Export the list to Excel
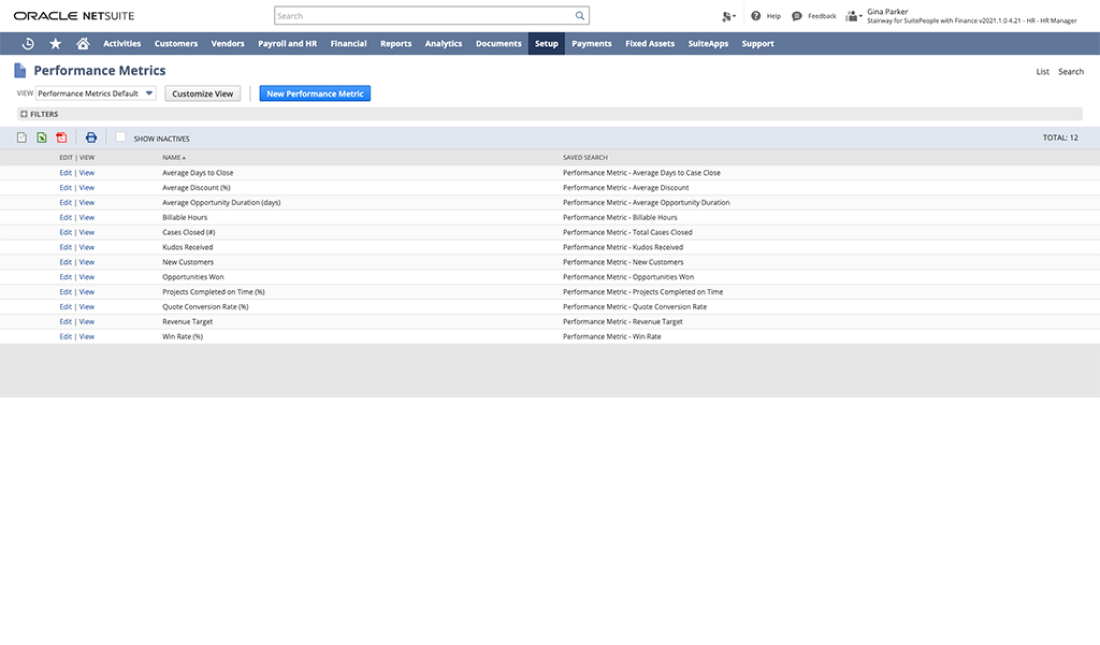Screen dimensions: 1100x645 42,138
